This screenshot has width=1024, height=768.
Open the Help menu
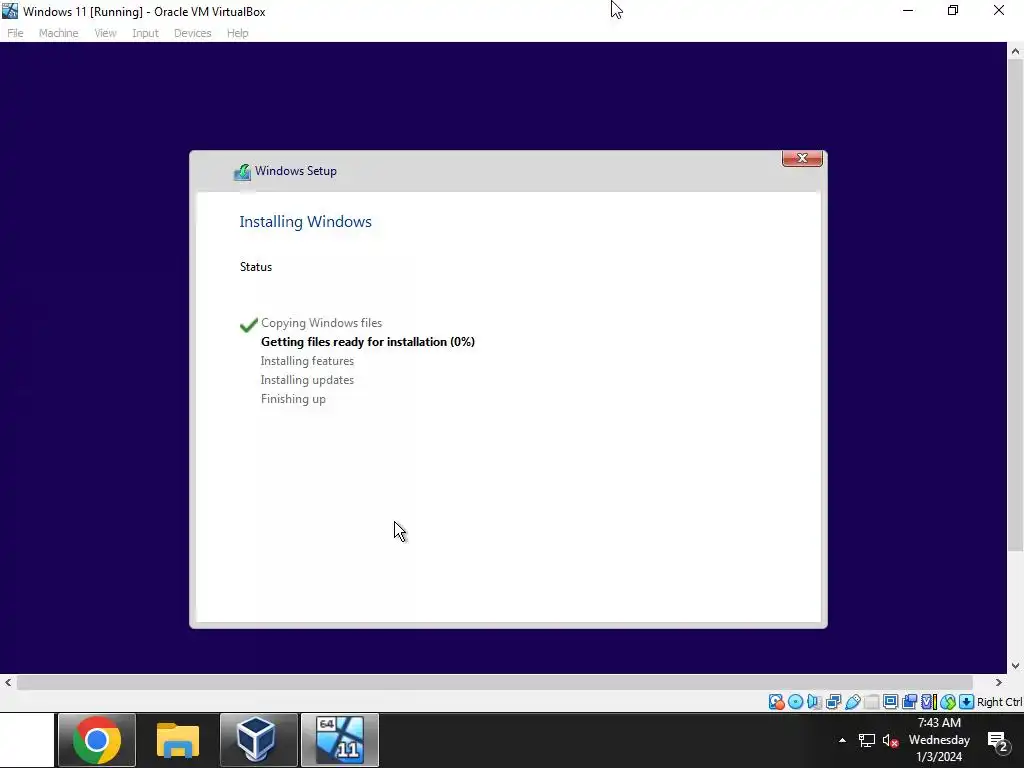point(238,33)
